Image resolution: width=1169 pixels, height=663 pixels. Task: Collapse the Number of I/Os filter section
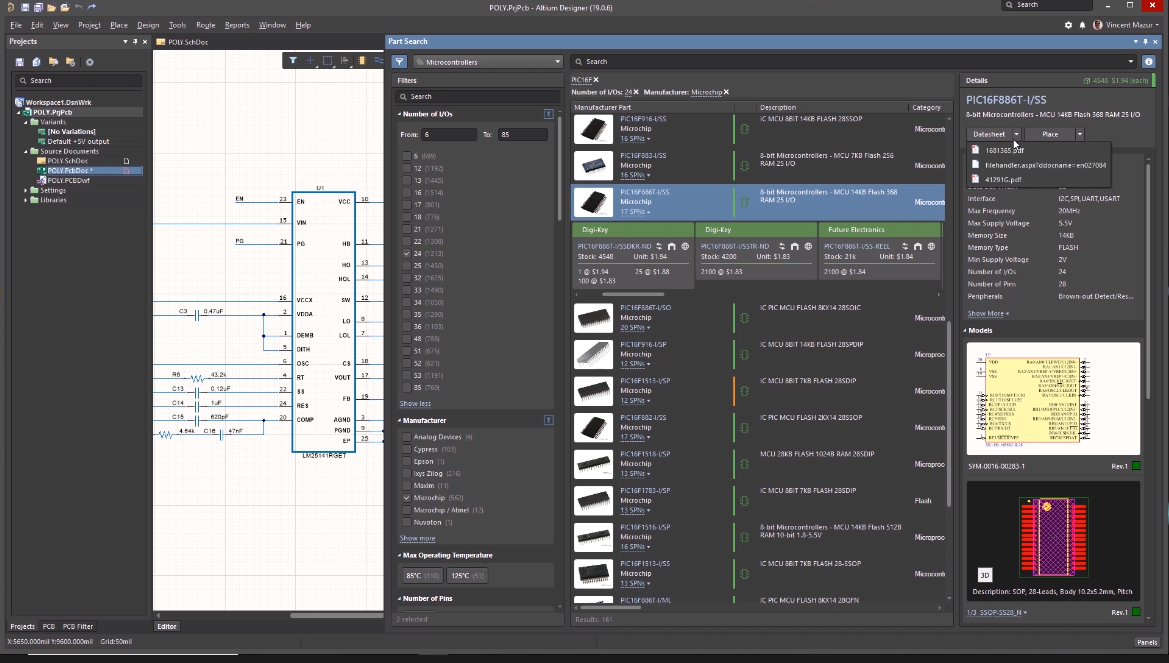400,114
